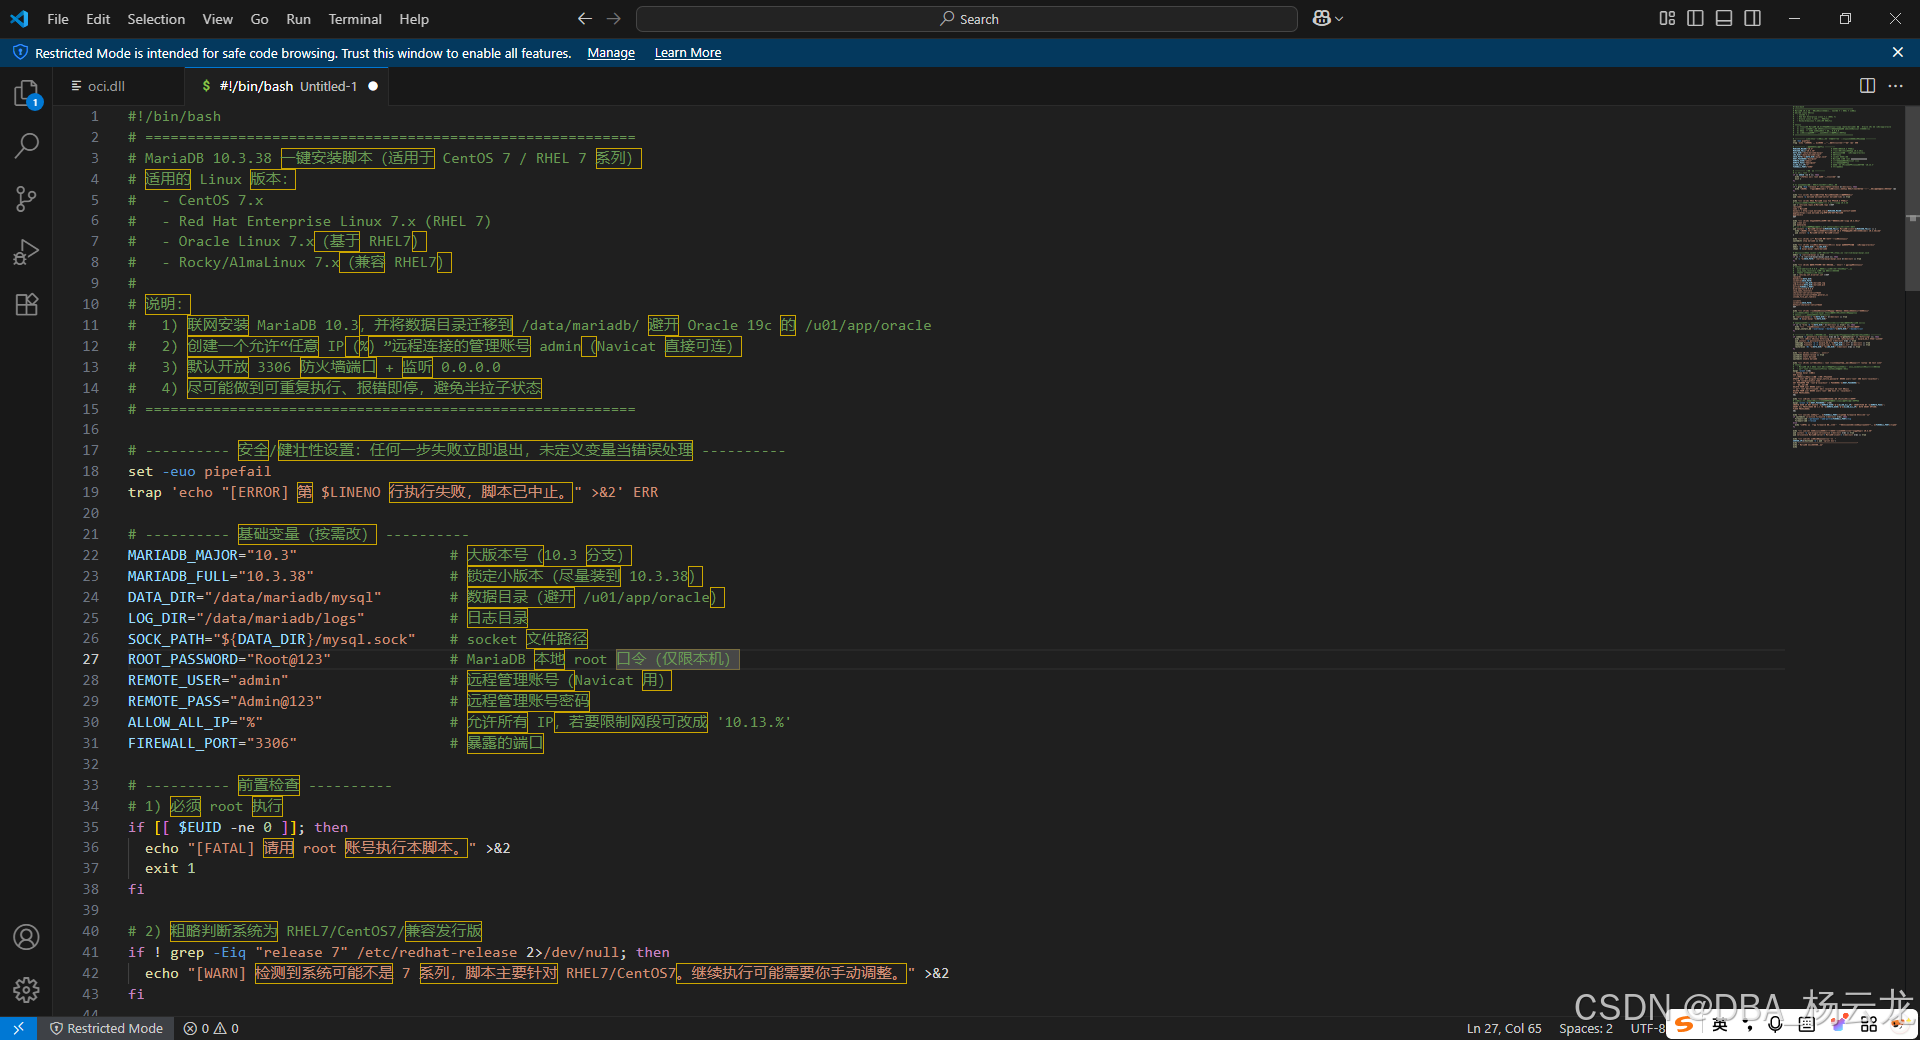Open the File menu
The image size is (1920, 1040).
(x=58, y=19)
